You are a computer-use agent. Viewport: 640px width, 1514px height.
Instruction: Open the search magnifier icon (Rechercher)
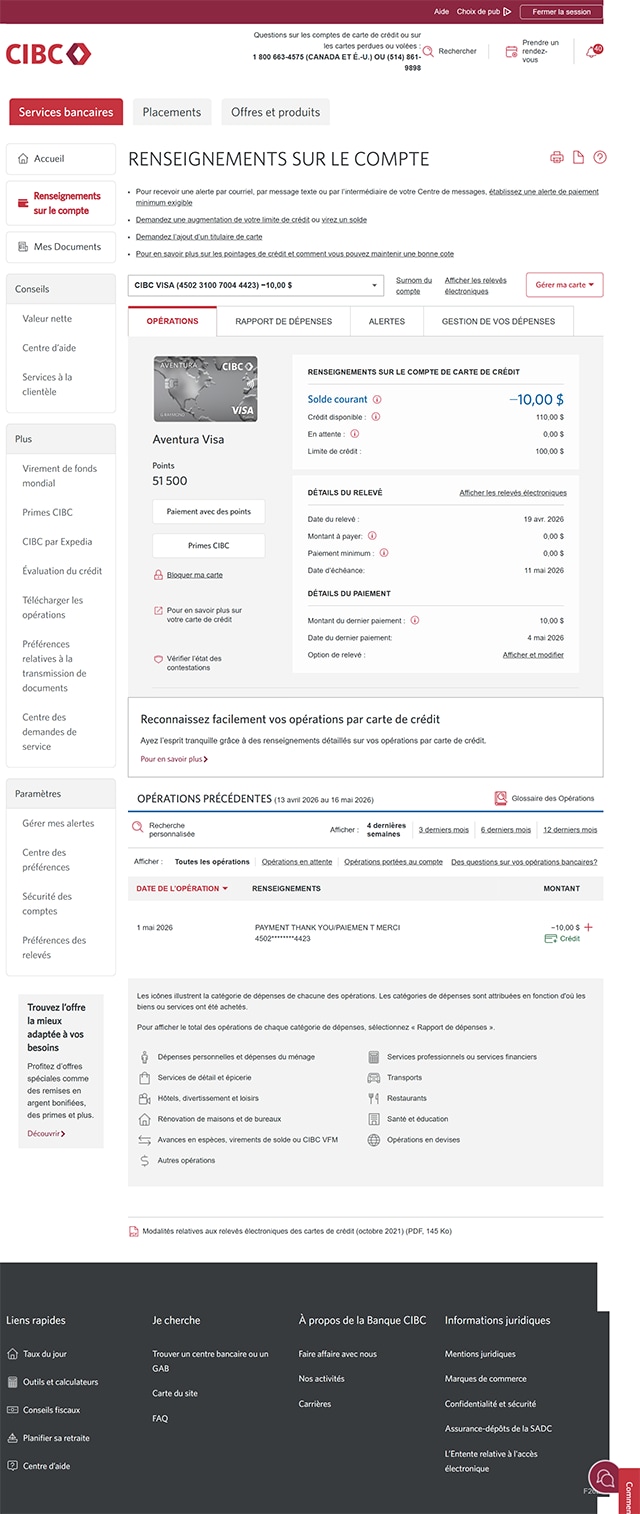coord(429,51)
